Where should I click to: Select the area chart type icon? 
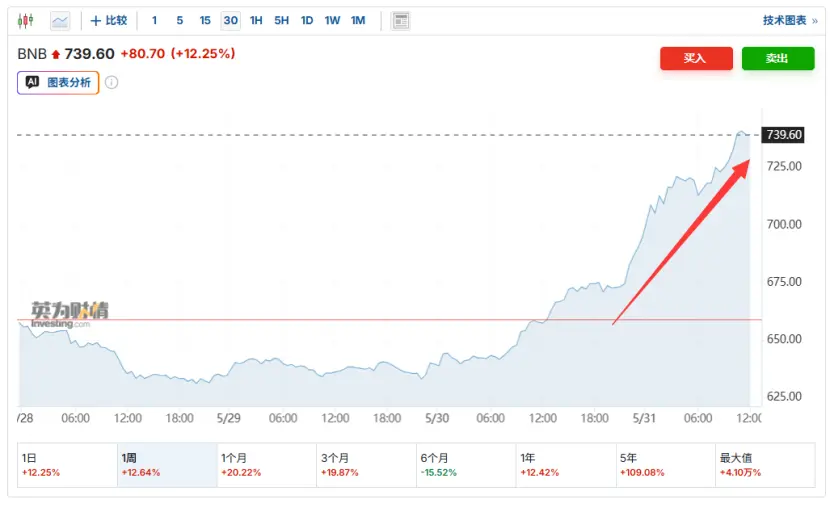(x=60, y=21)
